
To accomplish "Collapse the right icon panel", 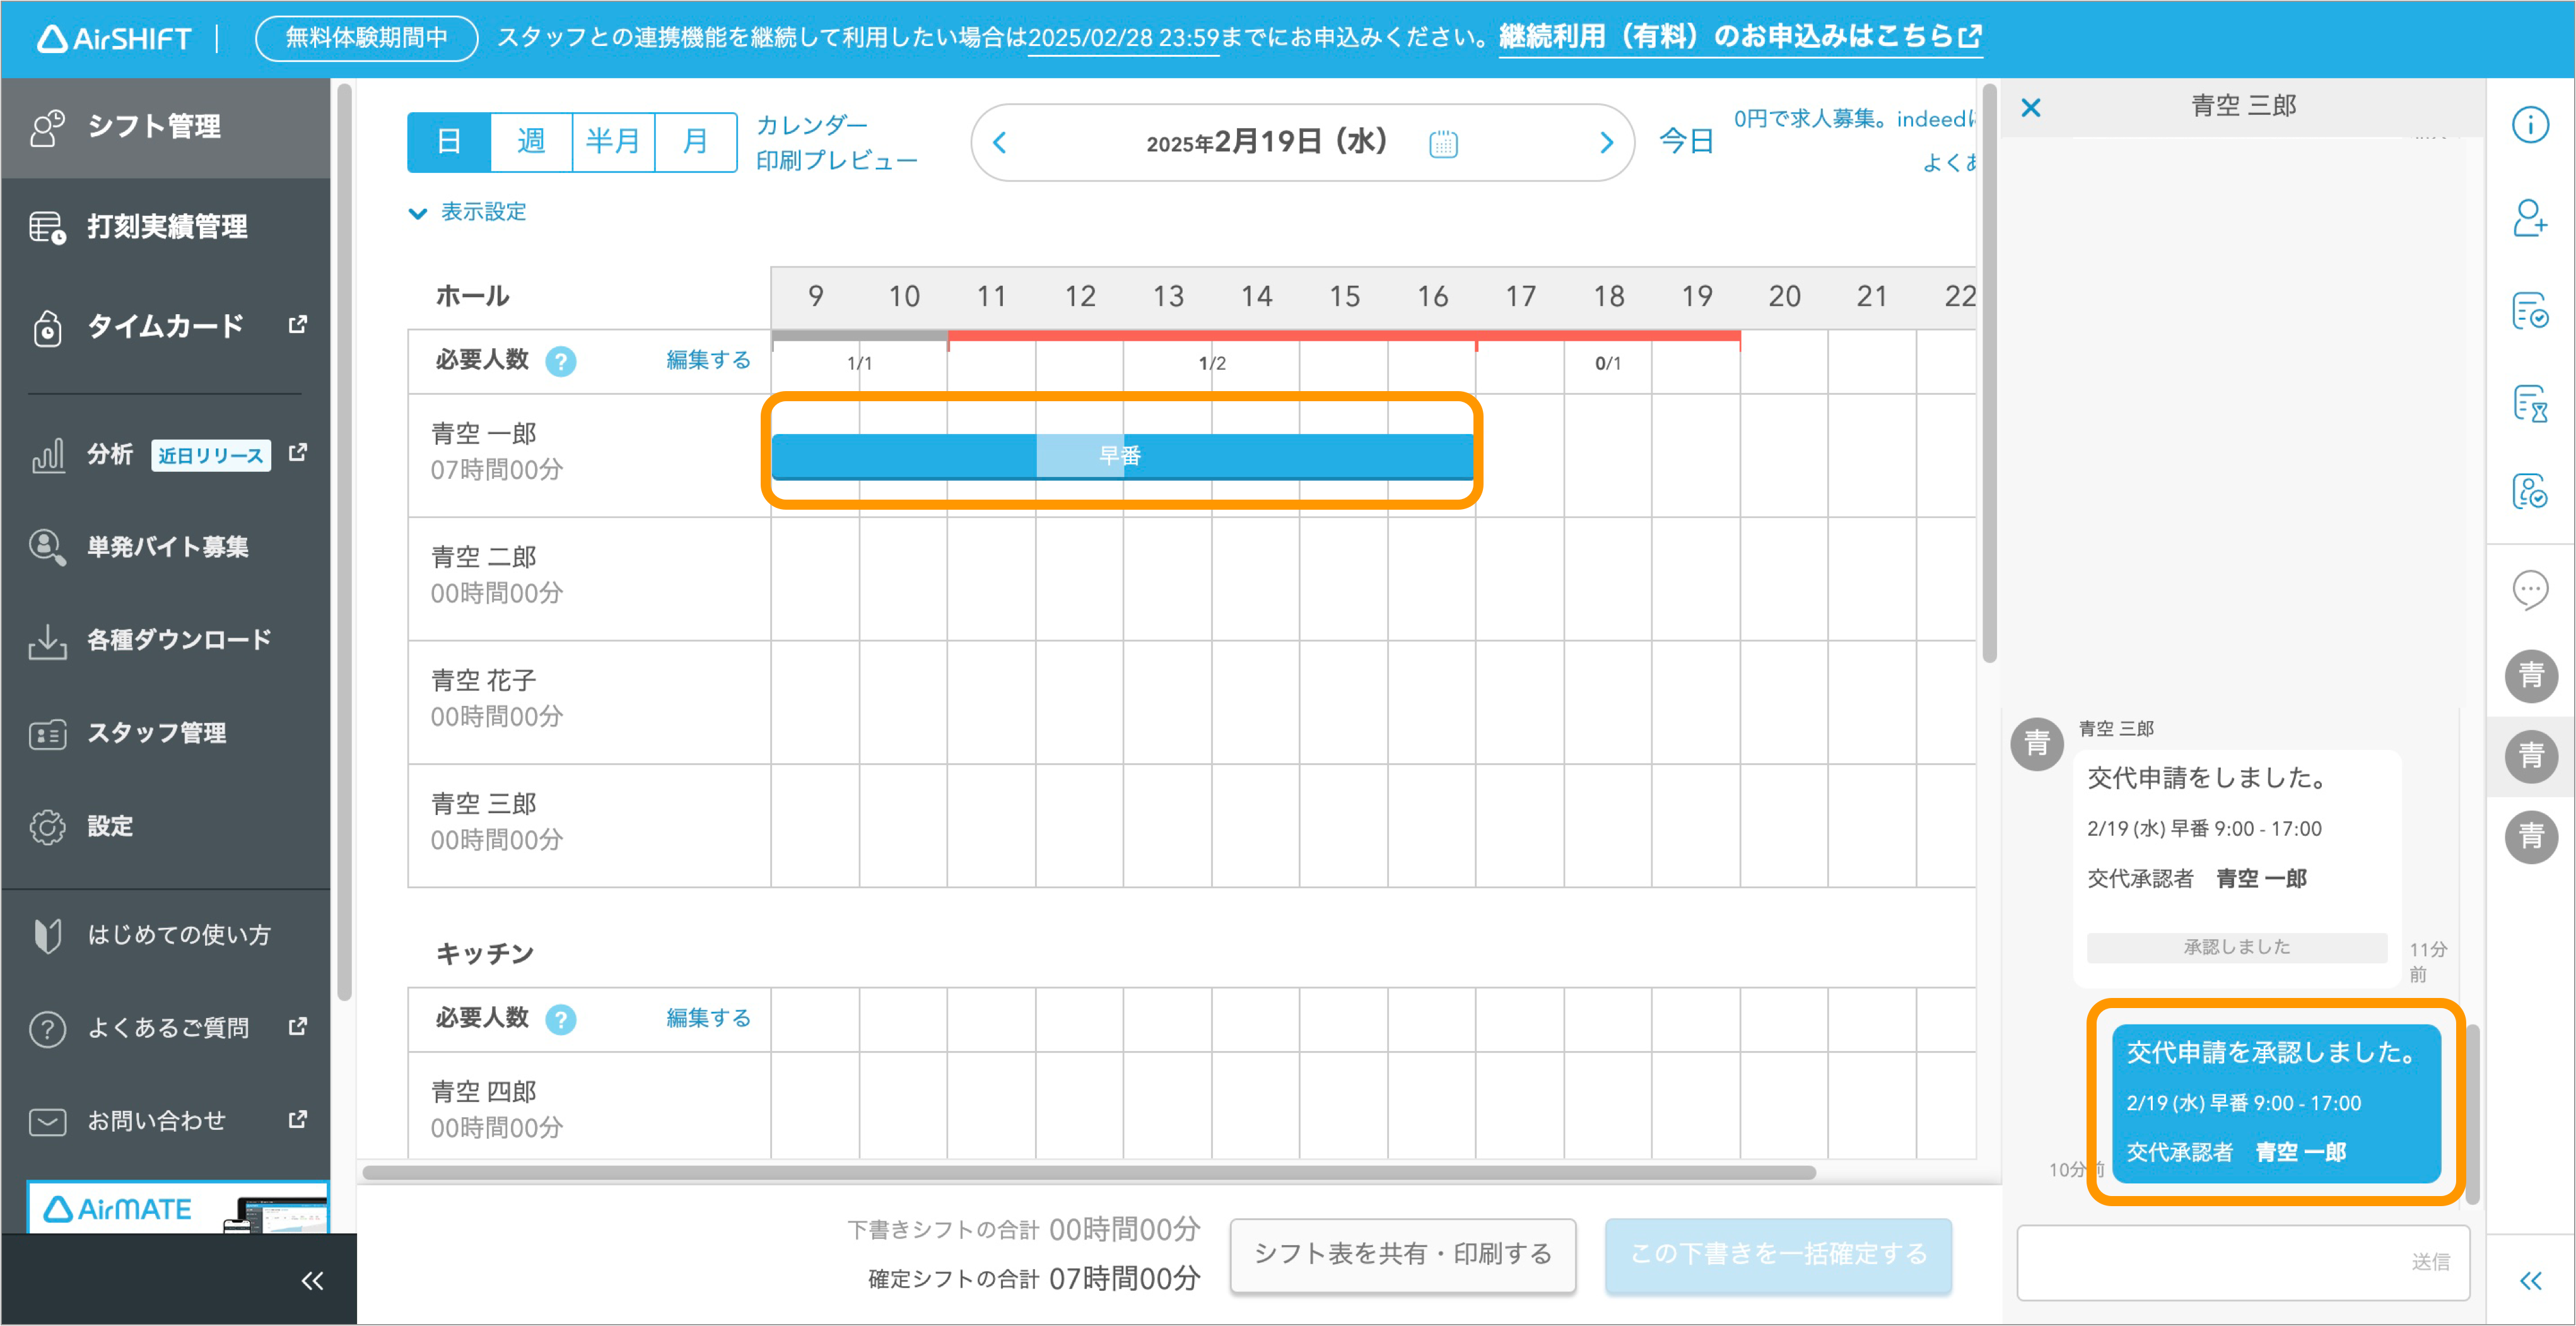I will [2530, 1280].
